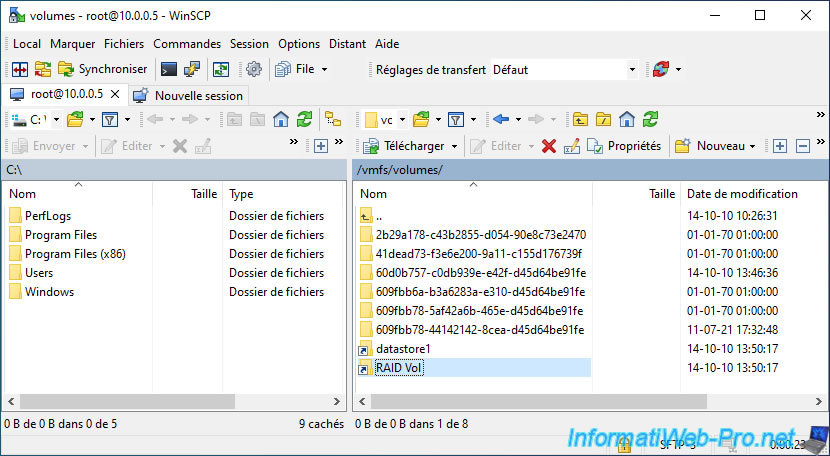Open the Fichiers menu

click(x=124, y=44)
